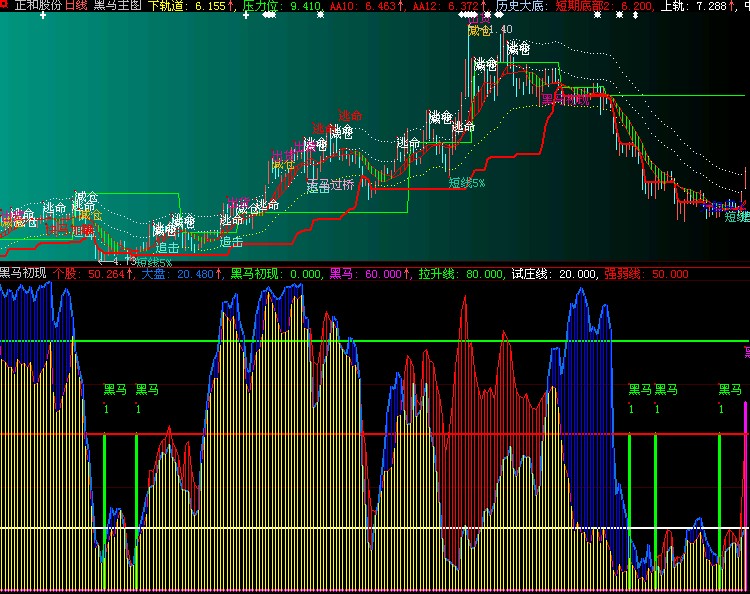Click the 短线5% label near chart center
Image resolution: width=750 pixels, height=594 pixels.
tap(467, 183)
